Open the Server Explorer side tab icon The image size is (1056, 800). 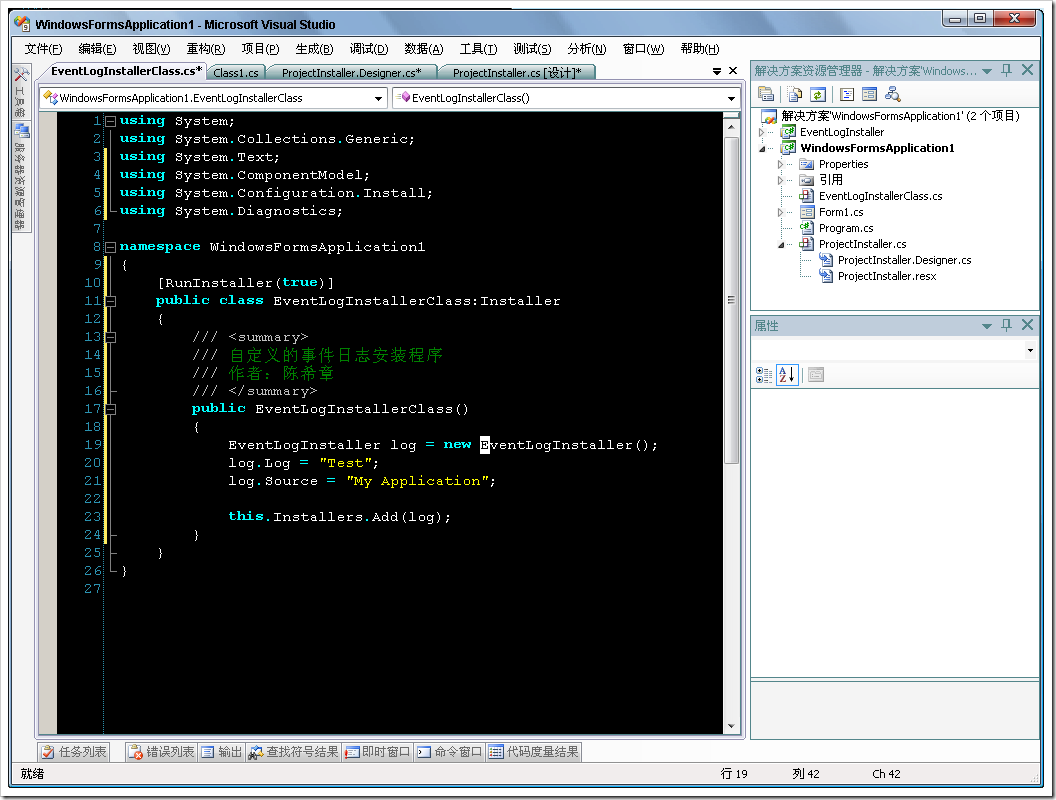coord(22,130)
